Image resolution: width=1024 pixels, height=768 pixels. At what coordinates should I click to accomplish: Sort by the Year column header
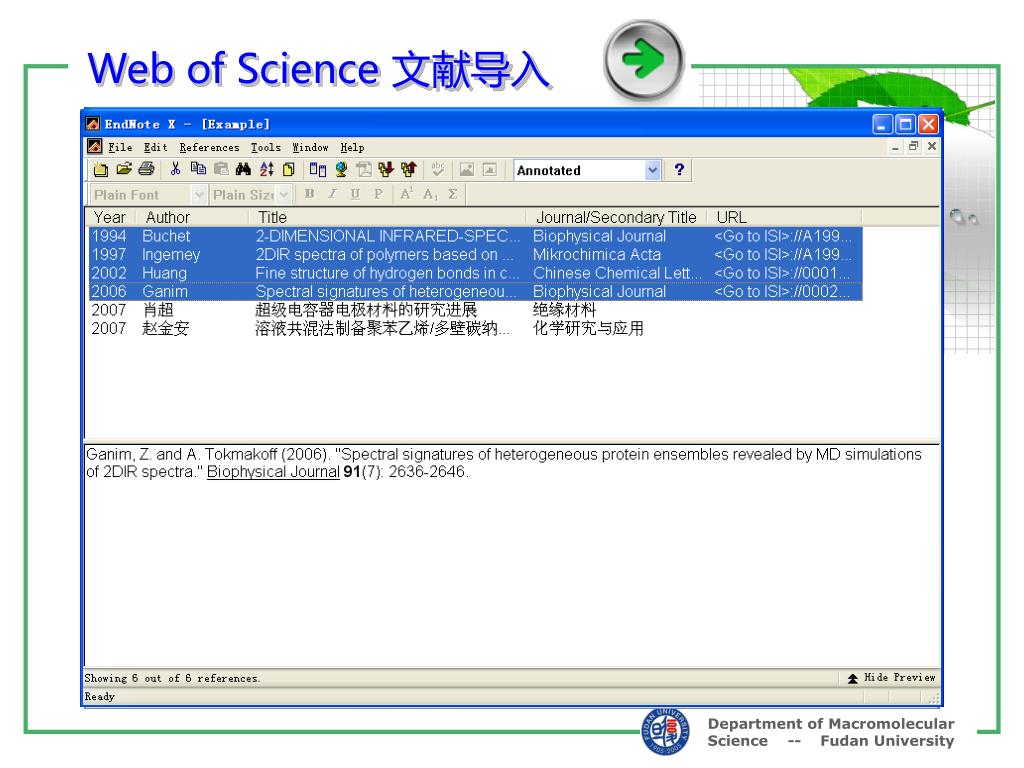pos(110,217)
